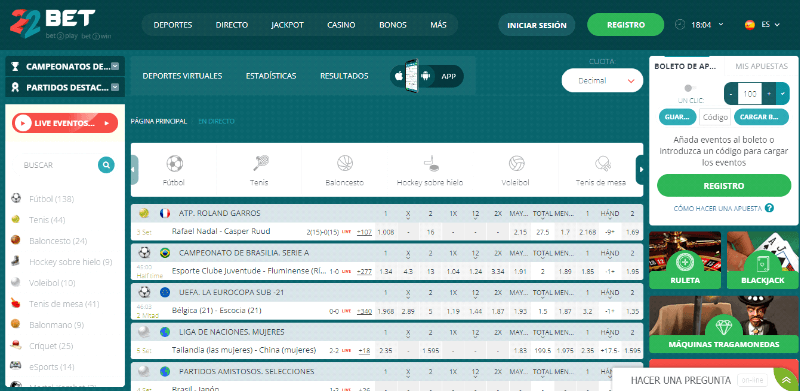Open the time zone dropdown arrow

pos(721,24)
